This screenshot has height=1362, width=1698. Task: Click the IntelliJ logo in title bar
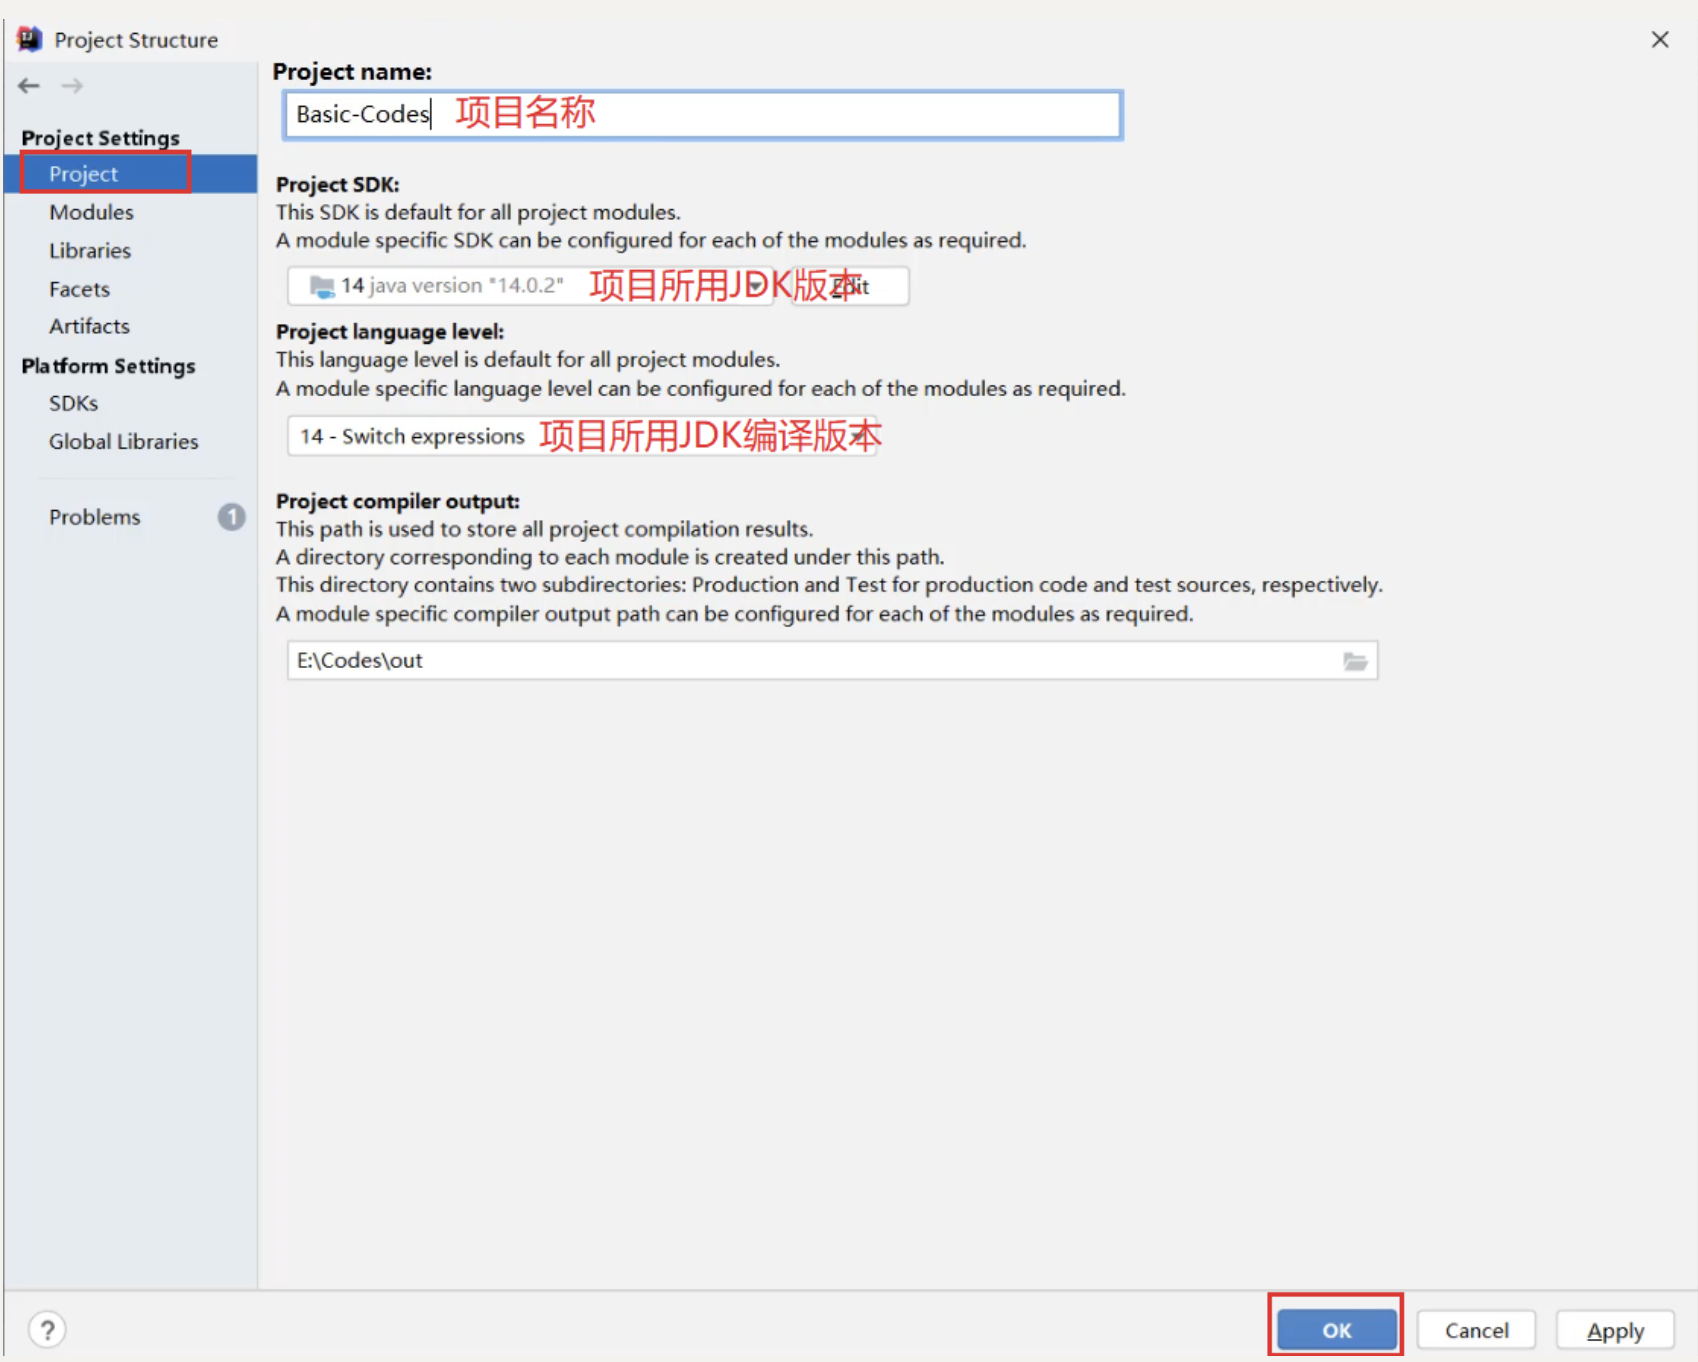tap(29, 40)
